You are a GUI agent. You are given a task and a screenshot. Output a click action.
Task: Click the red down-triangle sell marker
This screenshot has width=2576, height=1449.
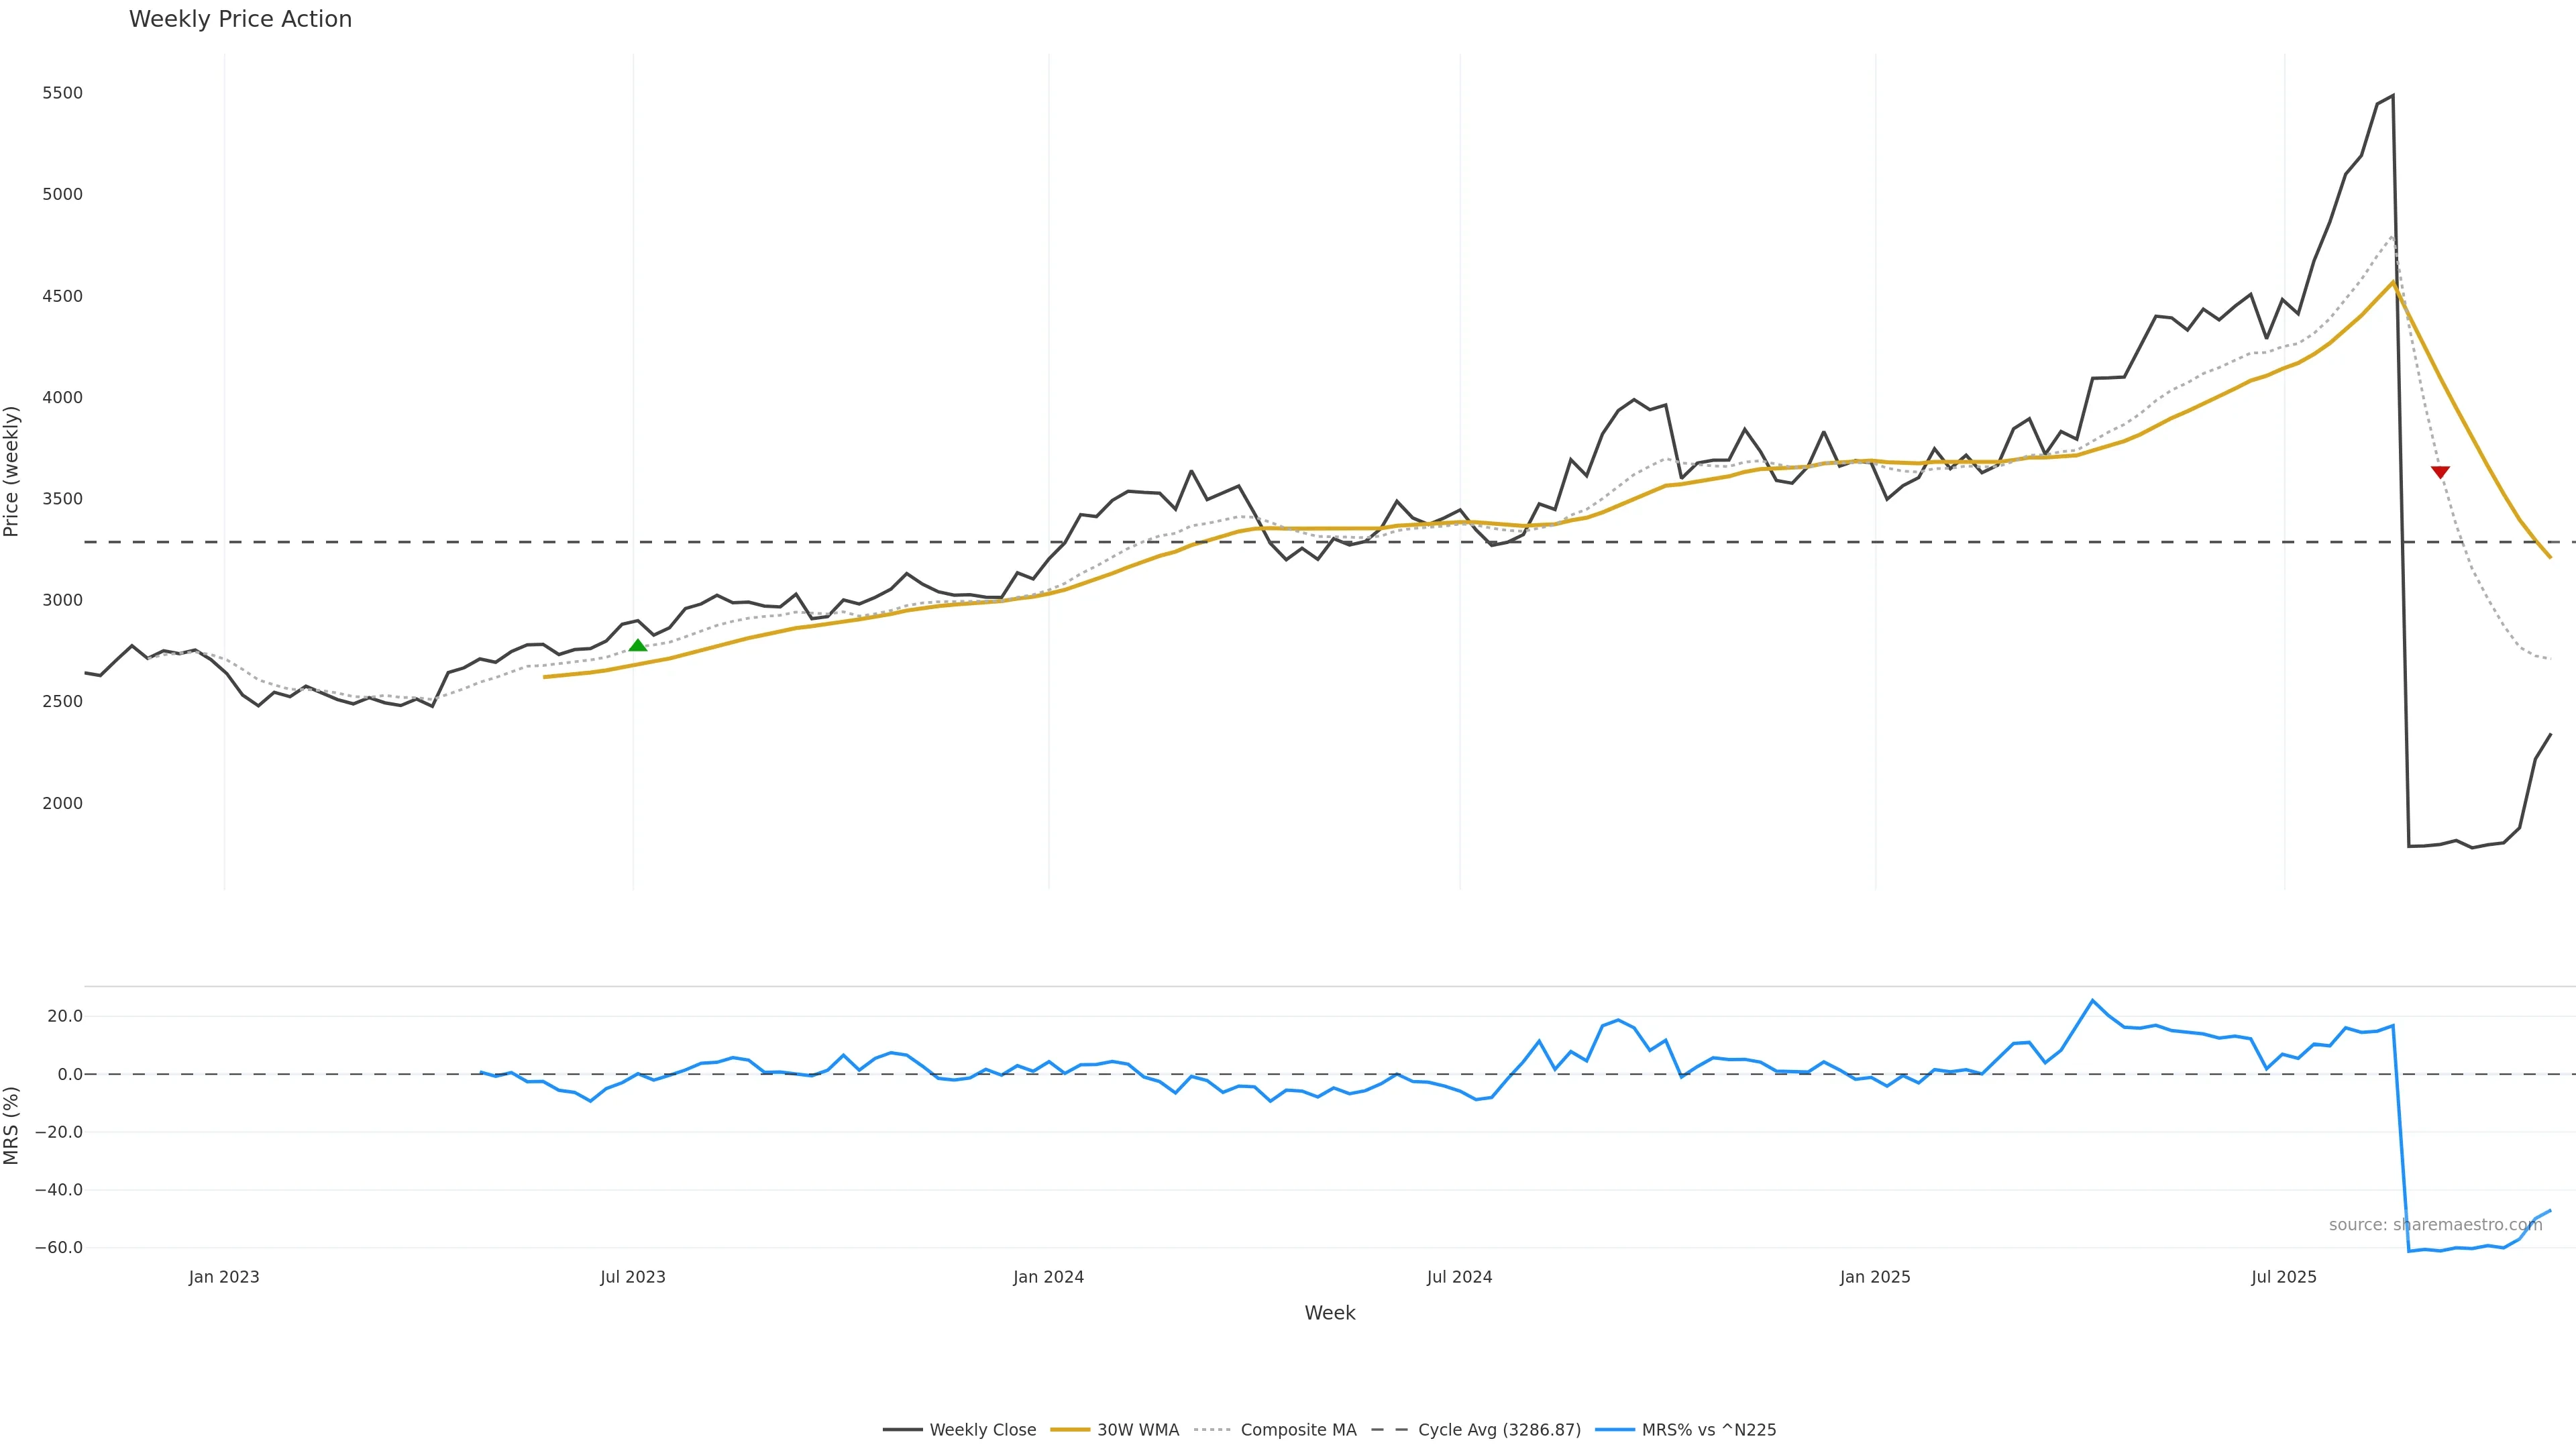(2440, 472)
